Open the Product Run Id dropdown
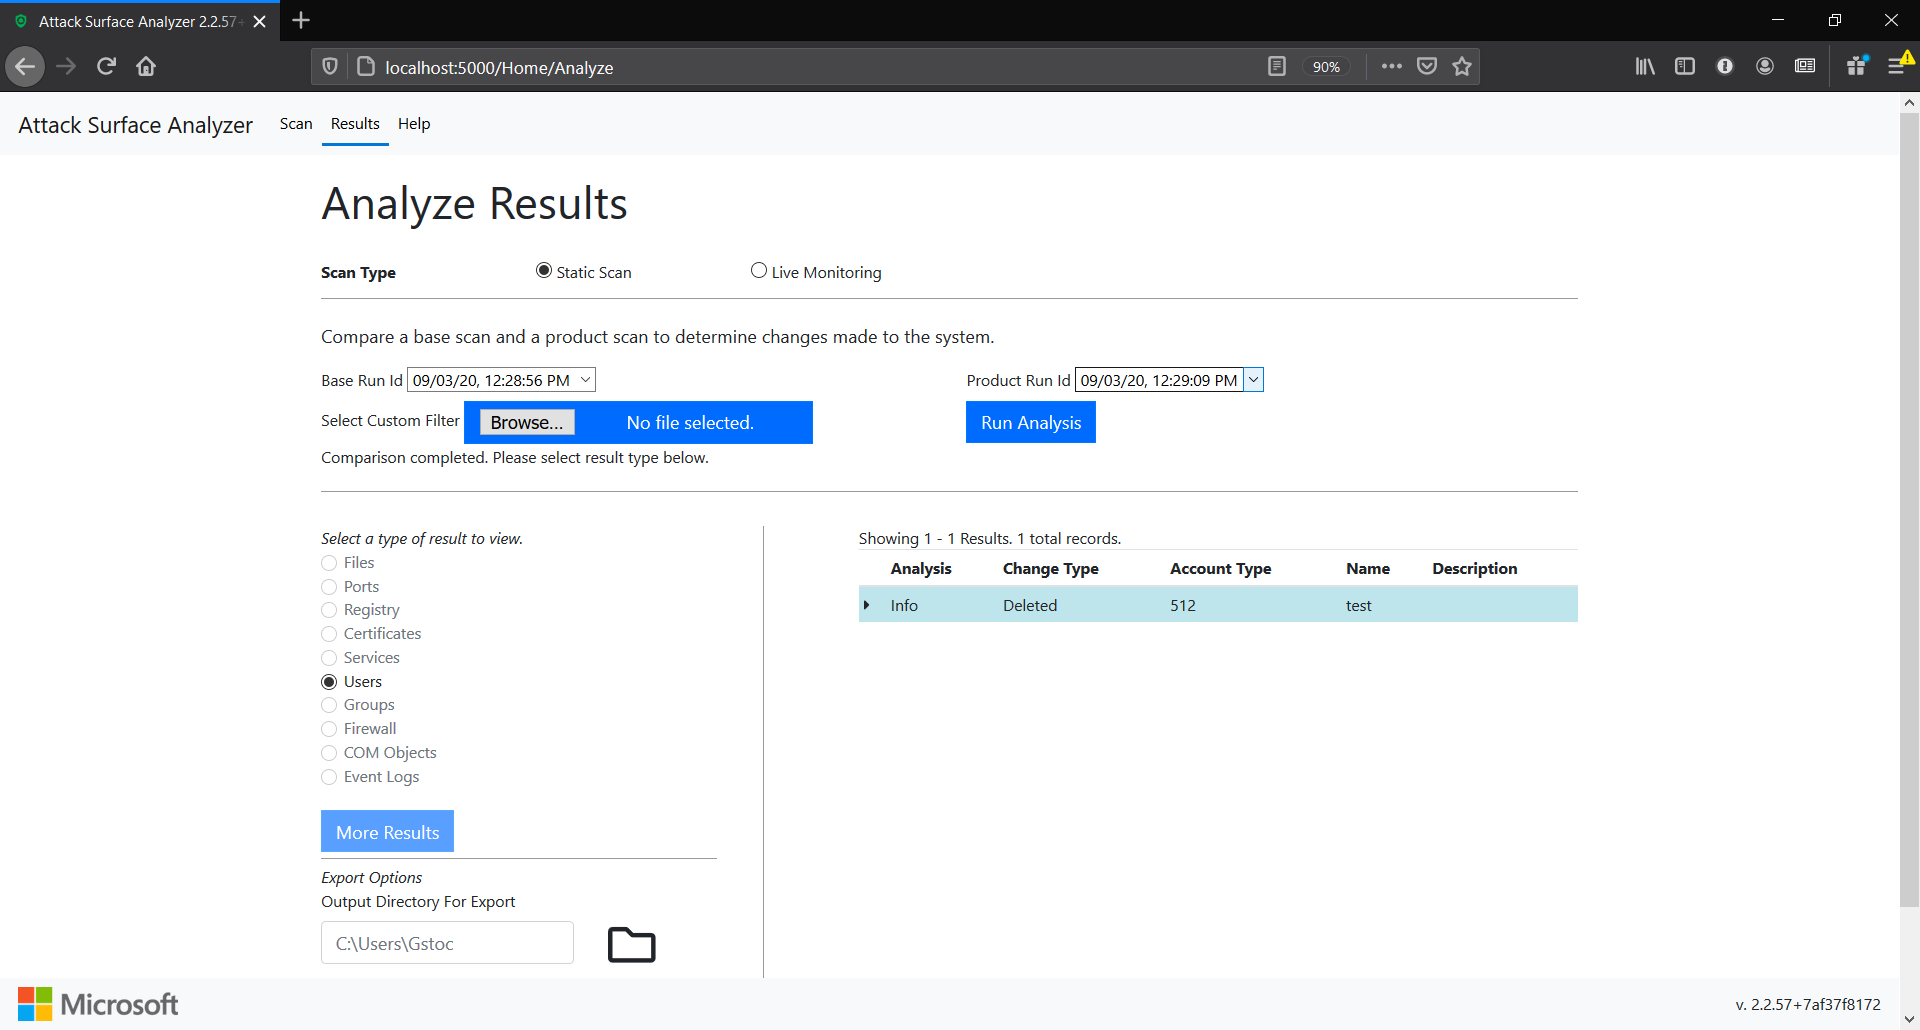1920x1030 pixels. pos(1169,380)
